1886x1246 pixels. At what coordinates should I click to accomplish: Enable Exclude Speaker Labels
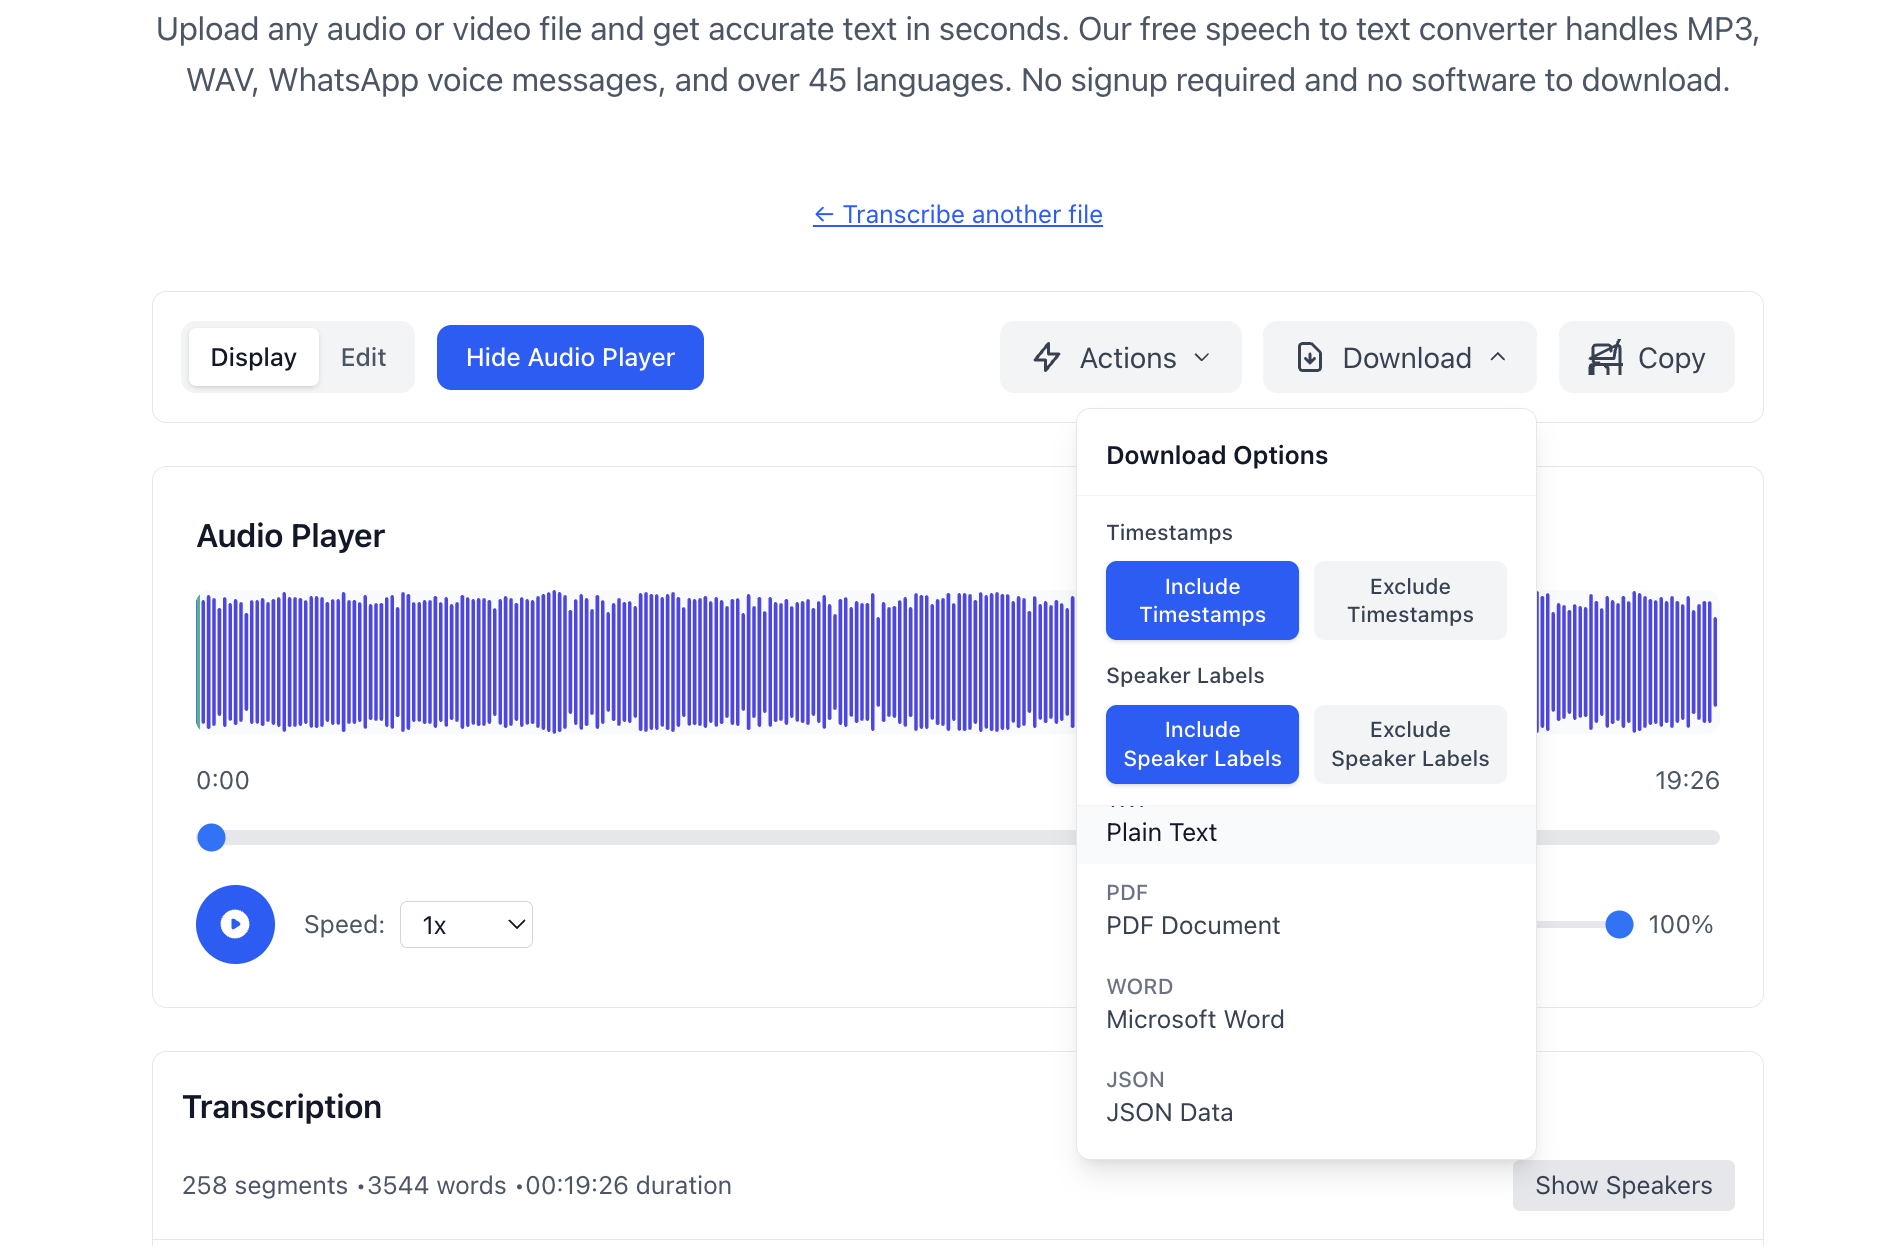pyautogui.click(x=1409, y=744)
